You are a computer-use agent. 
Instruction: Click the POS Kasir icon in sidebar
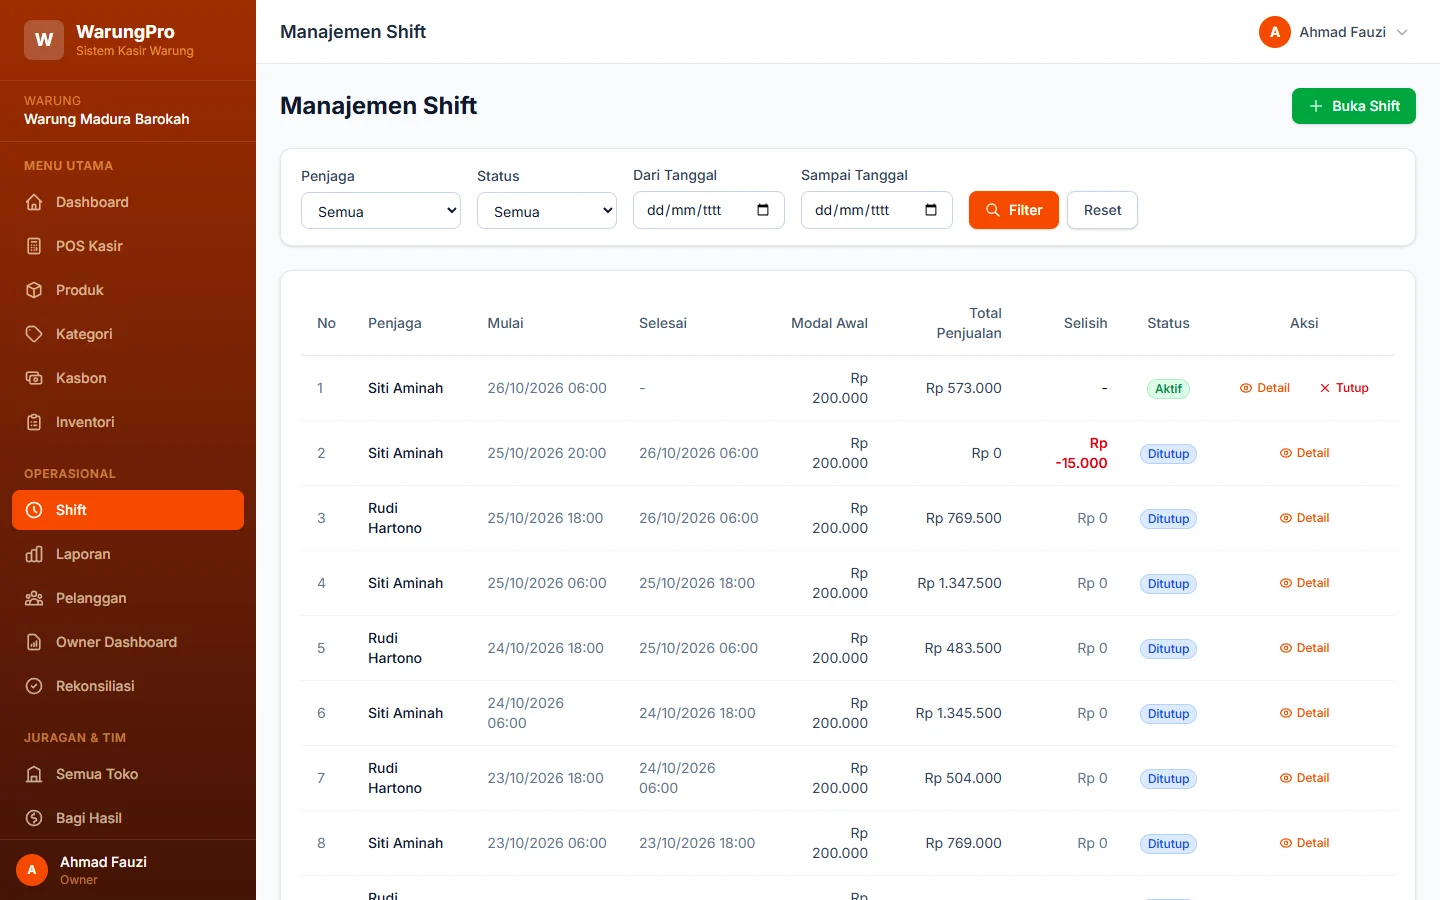click(34, 246)
